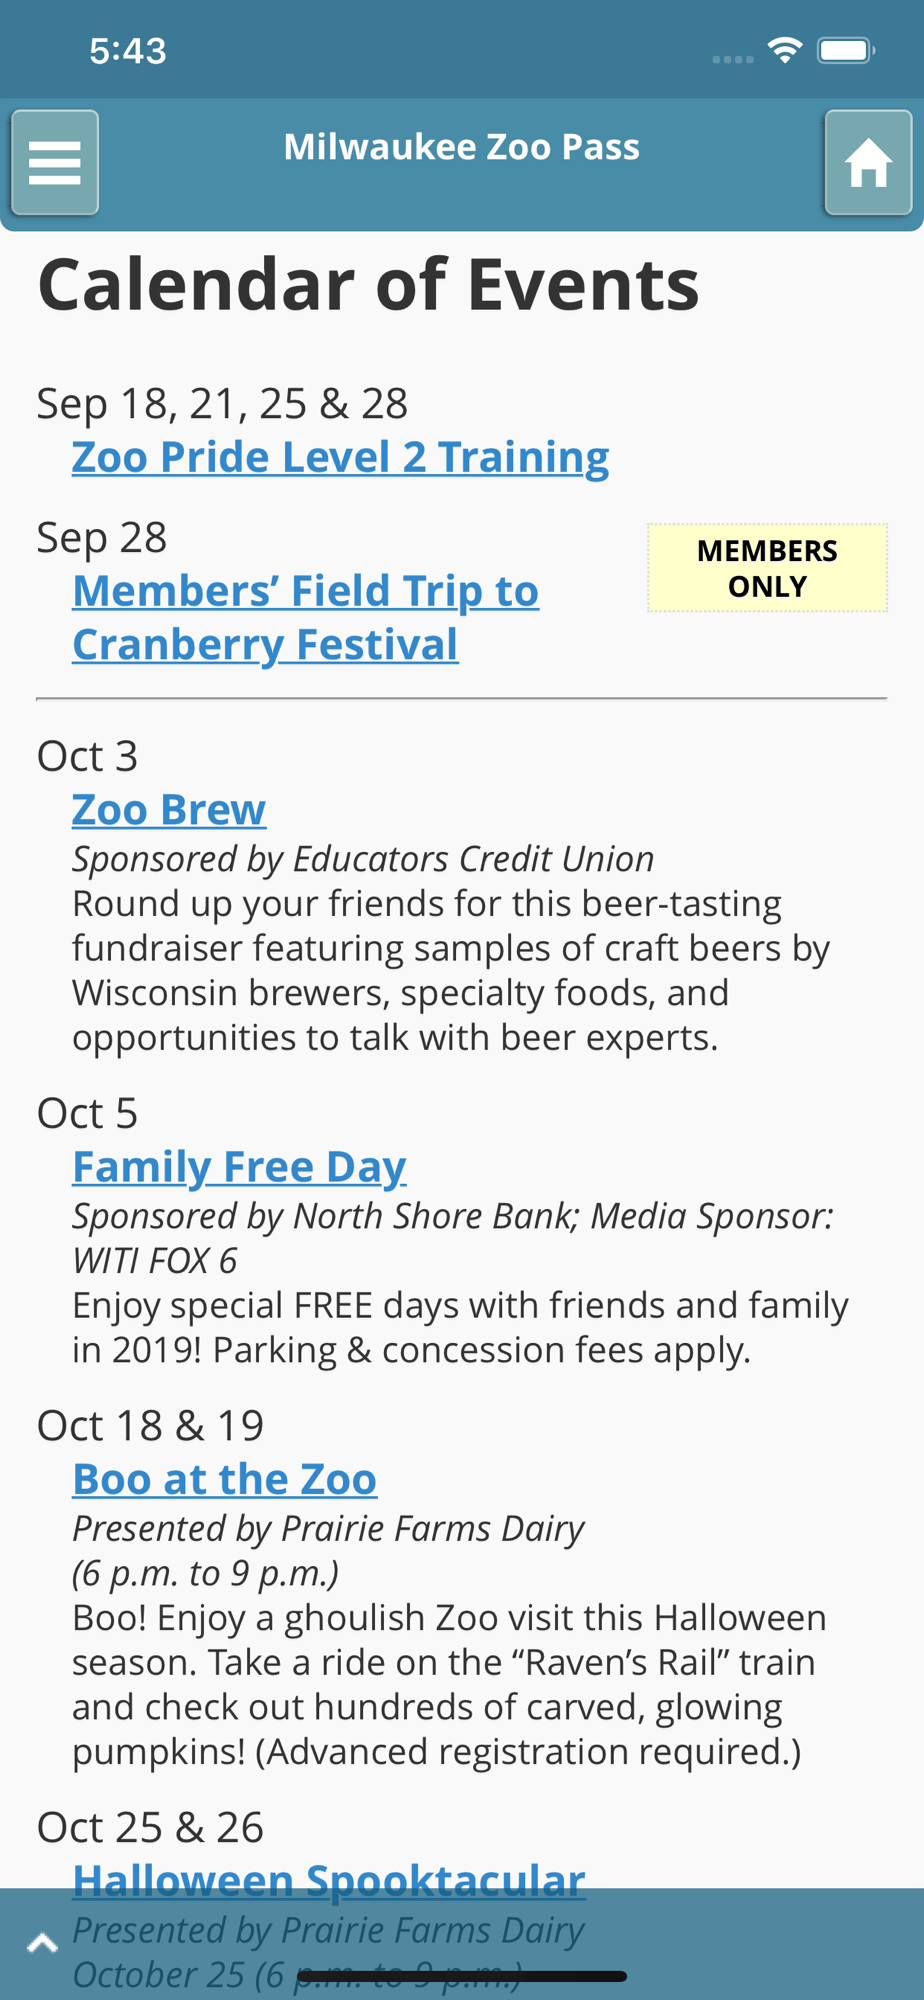924x2000 pixels.
Task: Tap the cellular signal dots icon
Action: pyautogui.click(x=732, y=59)
